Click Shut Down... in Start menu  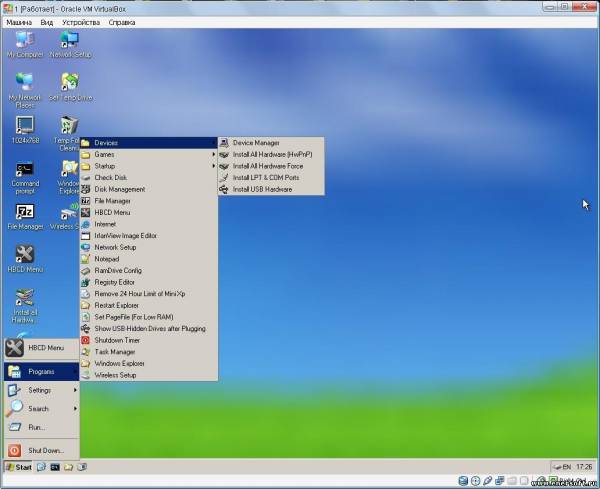point(41,450)
